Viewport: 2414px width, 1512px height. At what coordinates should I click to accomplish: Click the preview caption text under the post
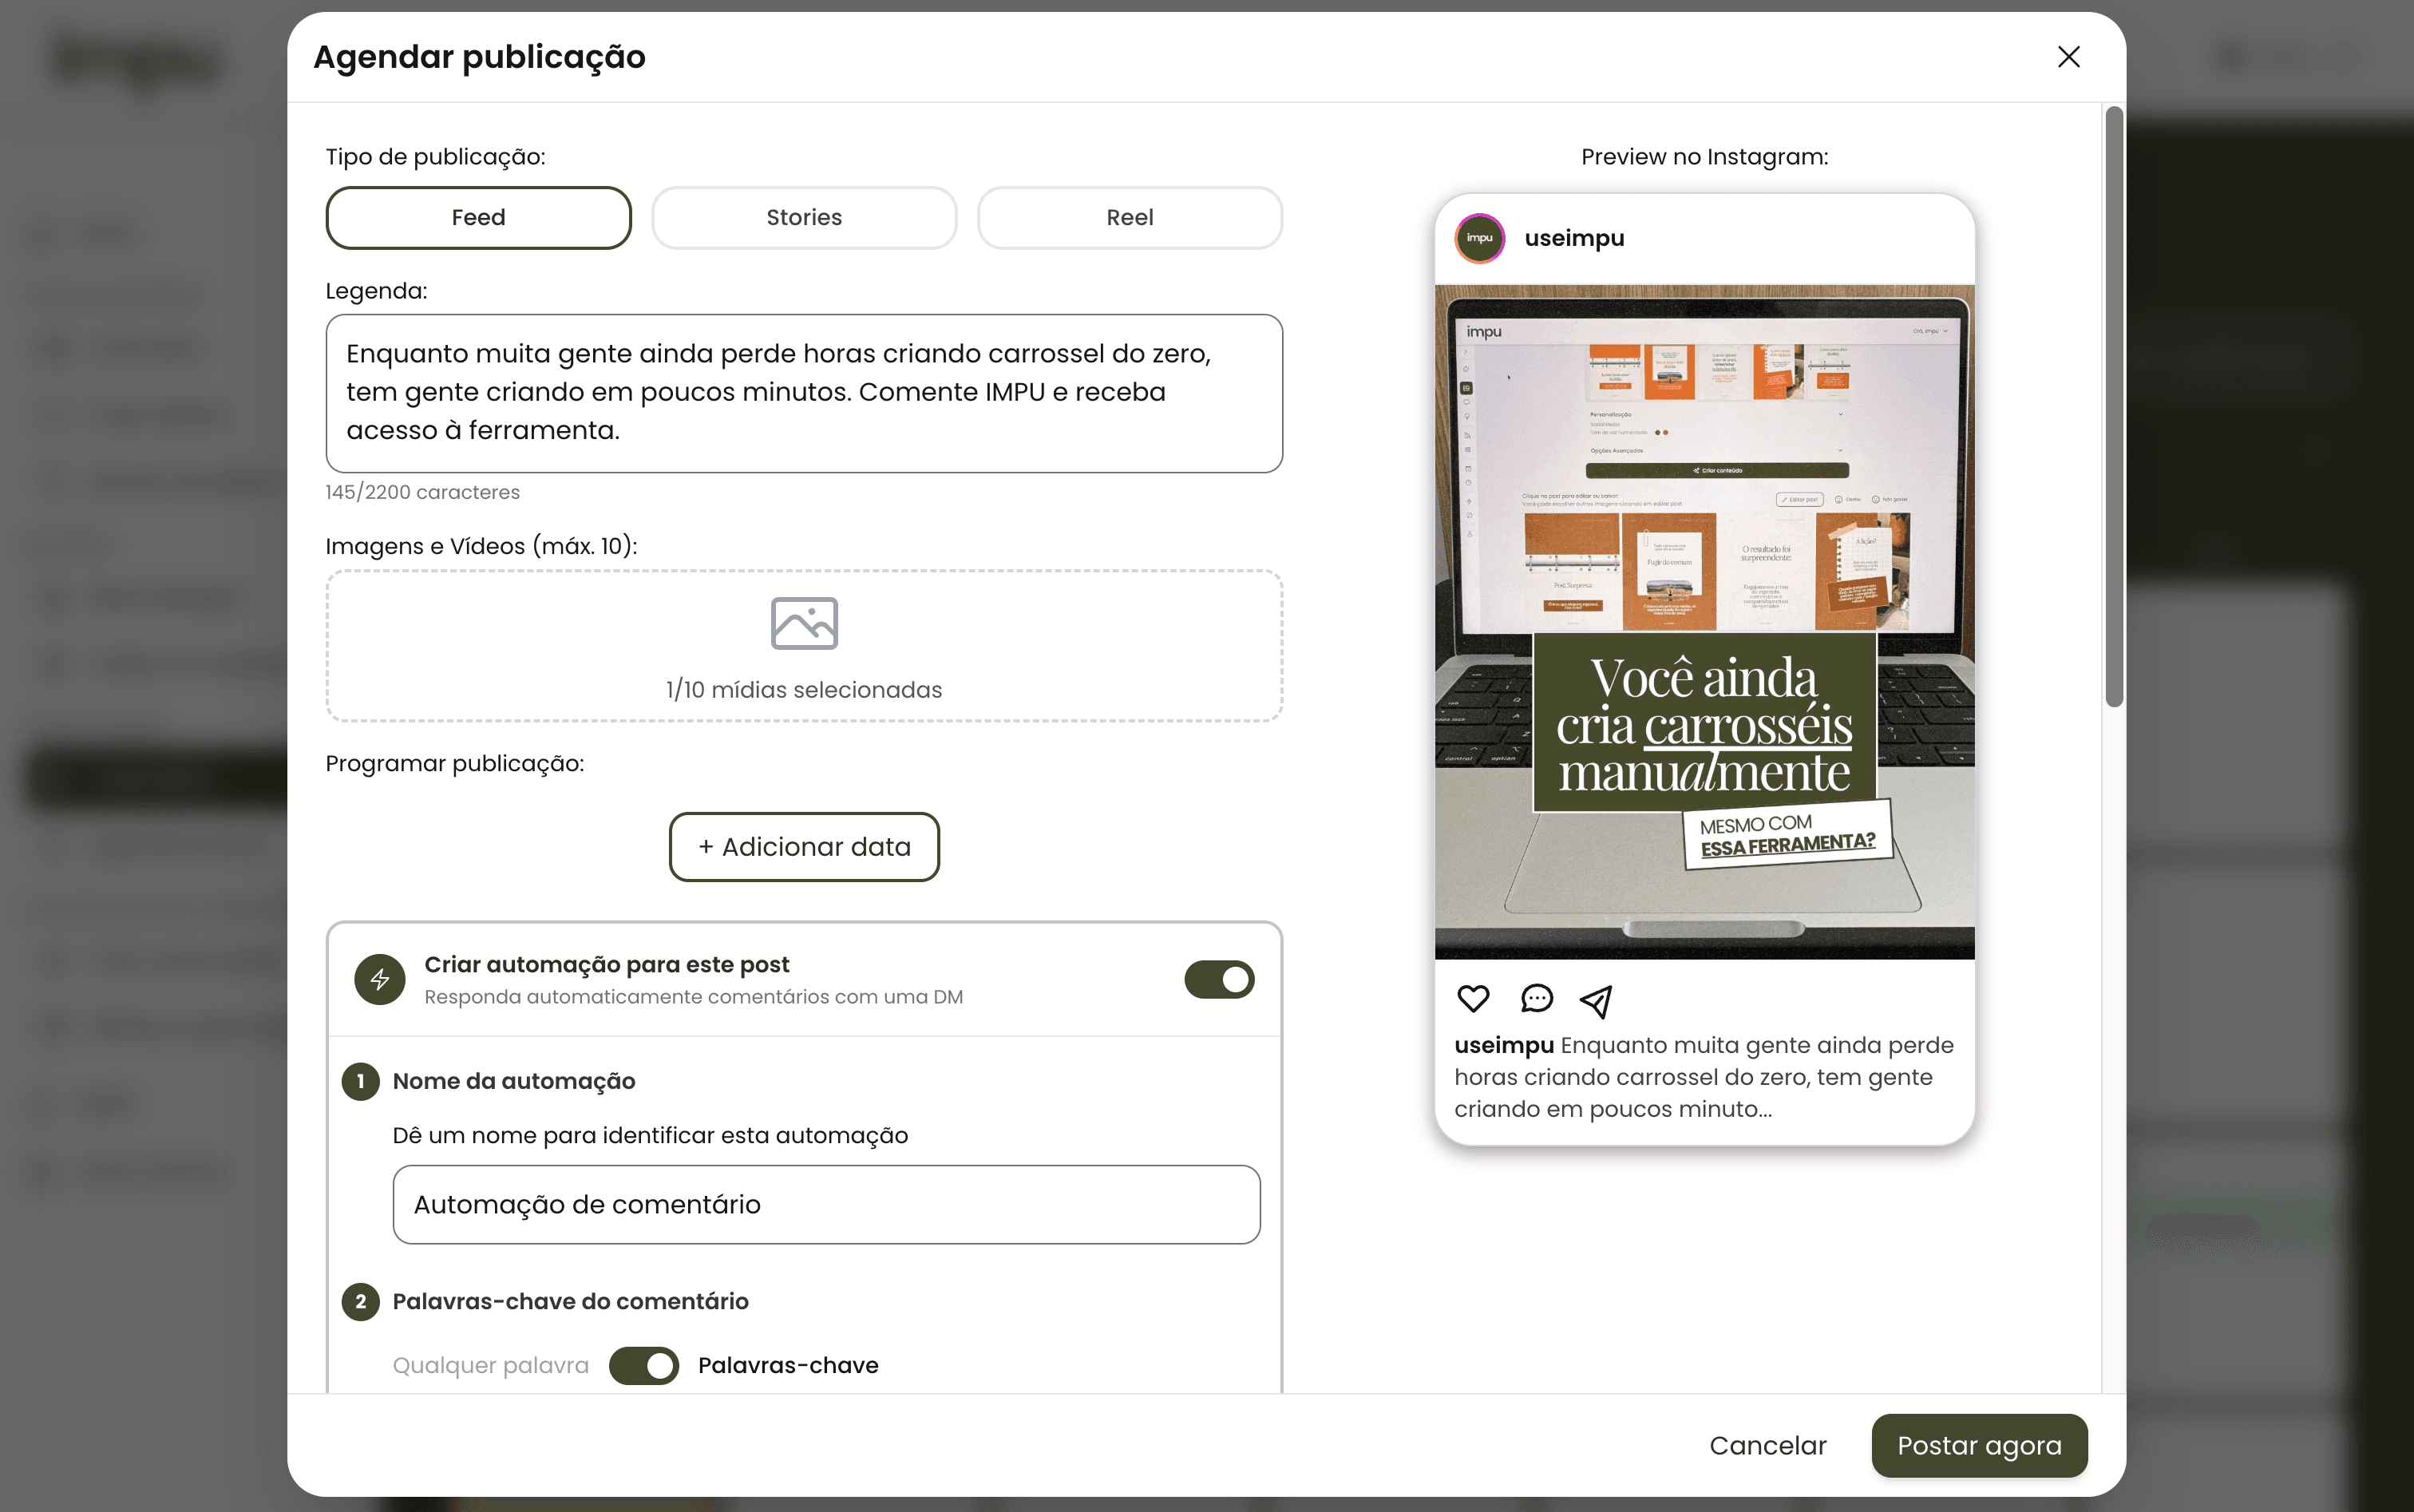(x=1704, y=1077)
